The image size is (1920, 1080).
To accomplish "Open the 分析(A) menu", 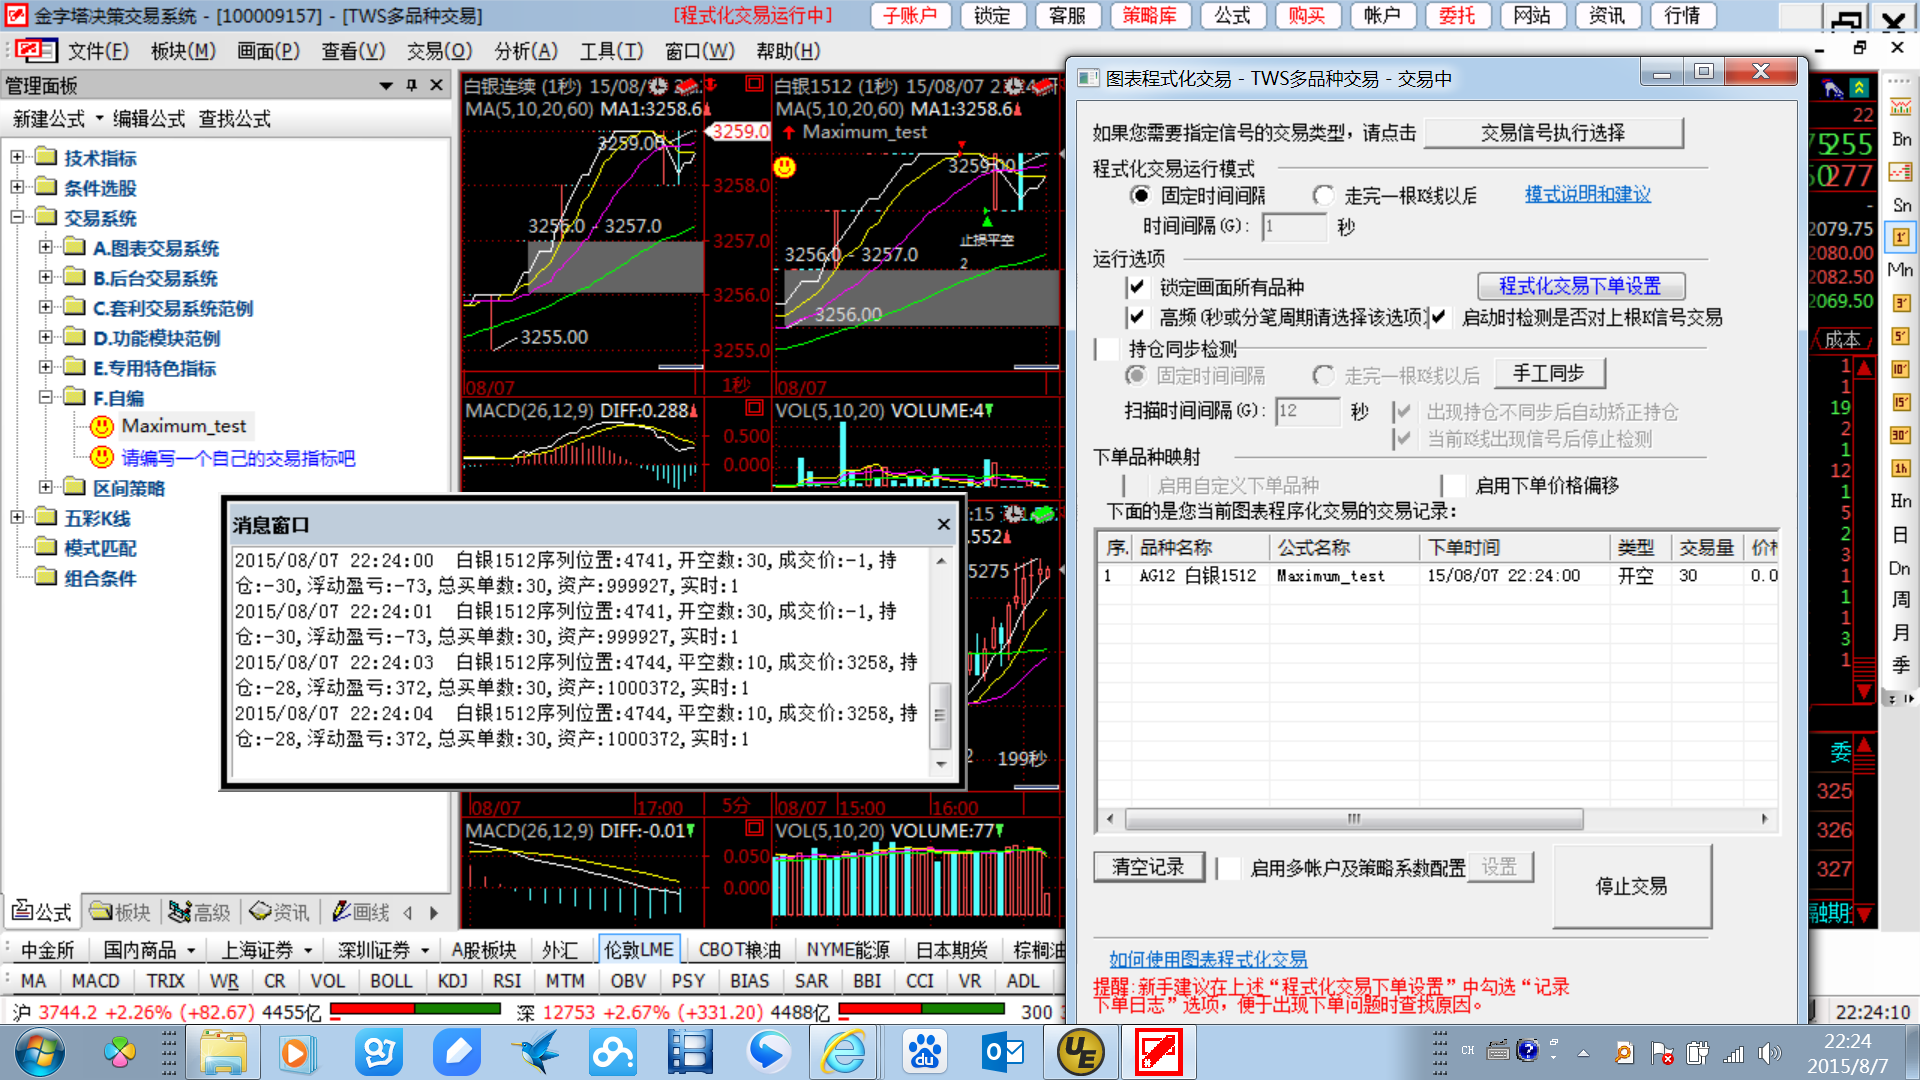I will click(526, 51).
